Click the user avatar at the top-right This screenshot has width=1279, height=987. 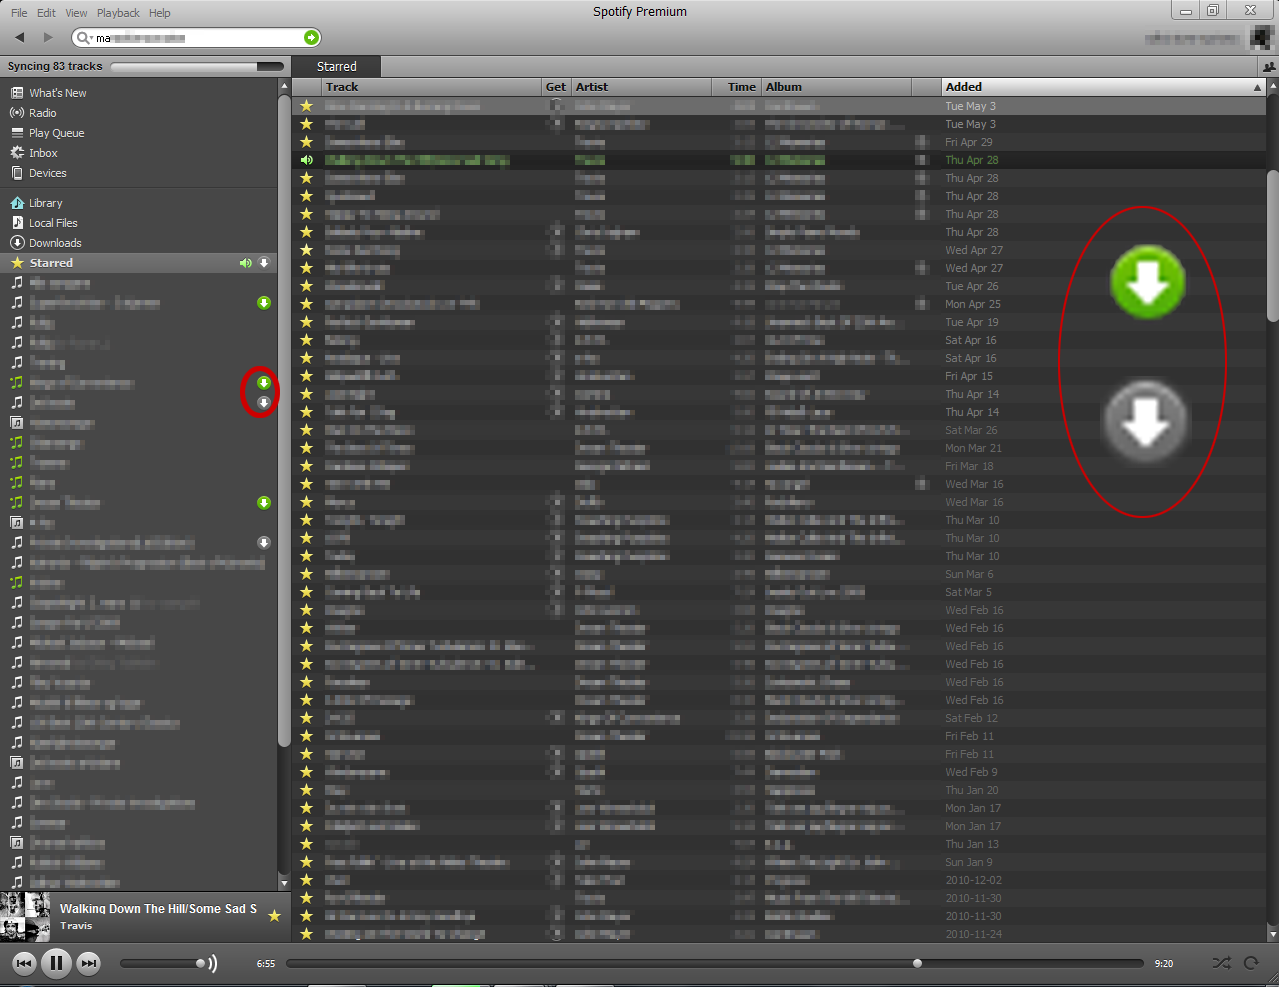tap(1261, 37)
